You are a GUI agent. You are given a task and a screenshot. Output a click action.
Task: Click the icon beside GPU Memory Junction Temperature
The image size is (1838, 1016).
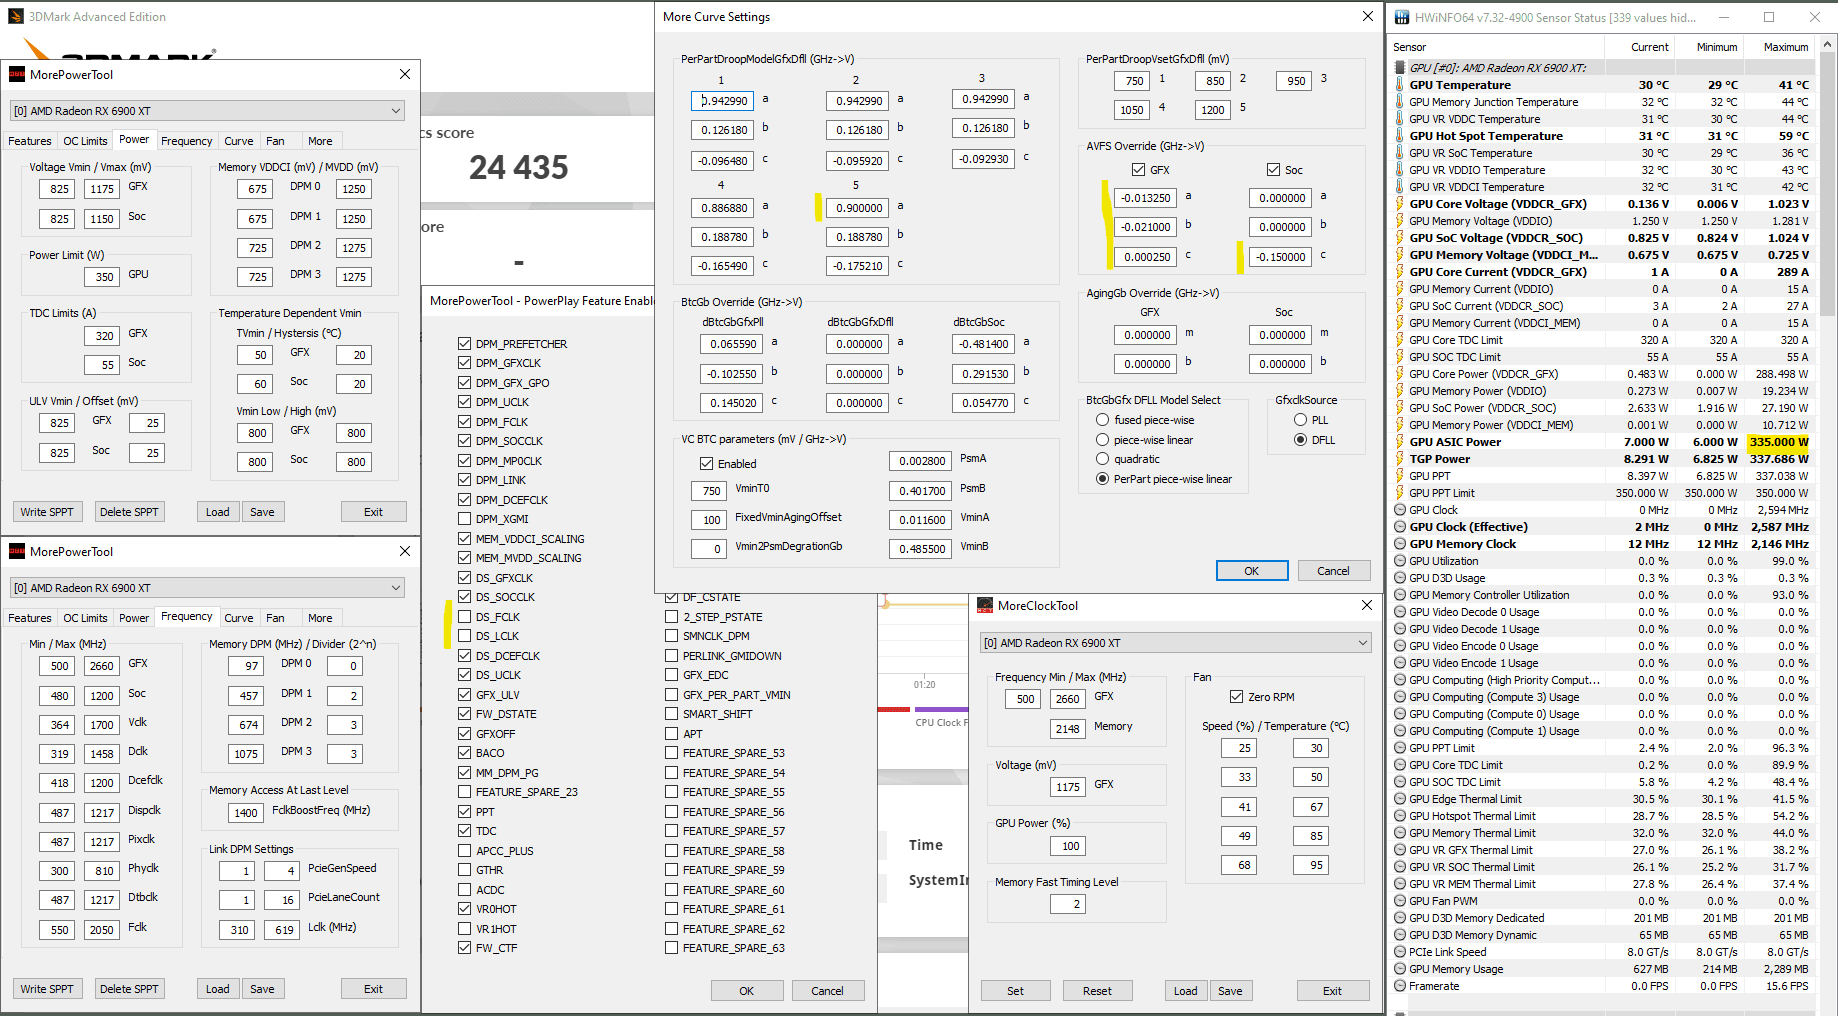pos(1400,102)
